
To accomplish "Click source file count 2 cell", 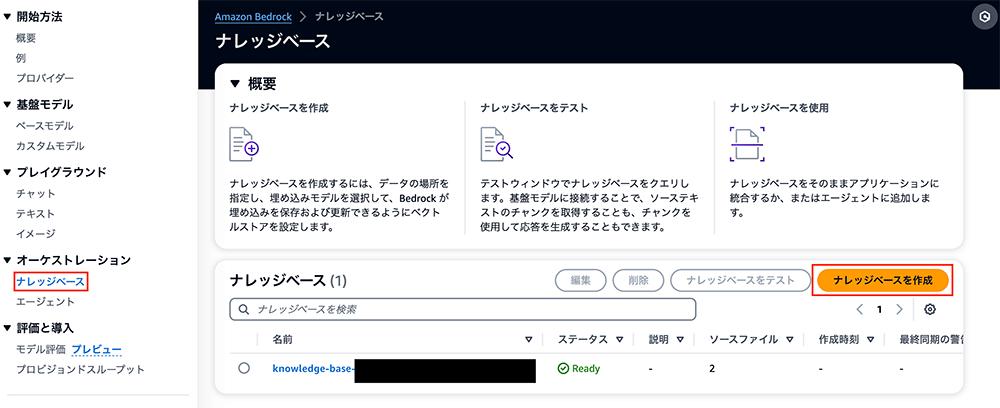I will click(x=712, y=368).
